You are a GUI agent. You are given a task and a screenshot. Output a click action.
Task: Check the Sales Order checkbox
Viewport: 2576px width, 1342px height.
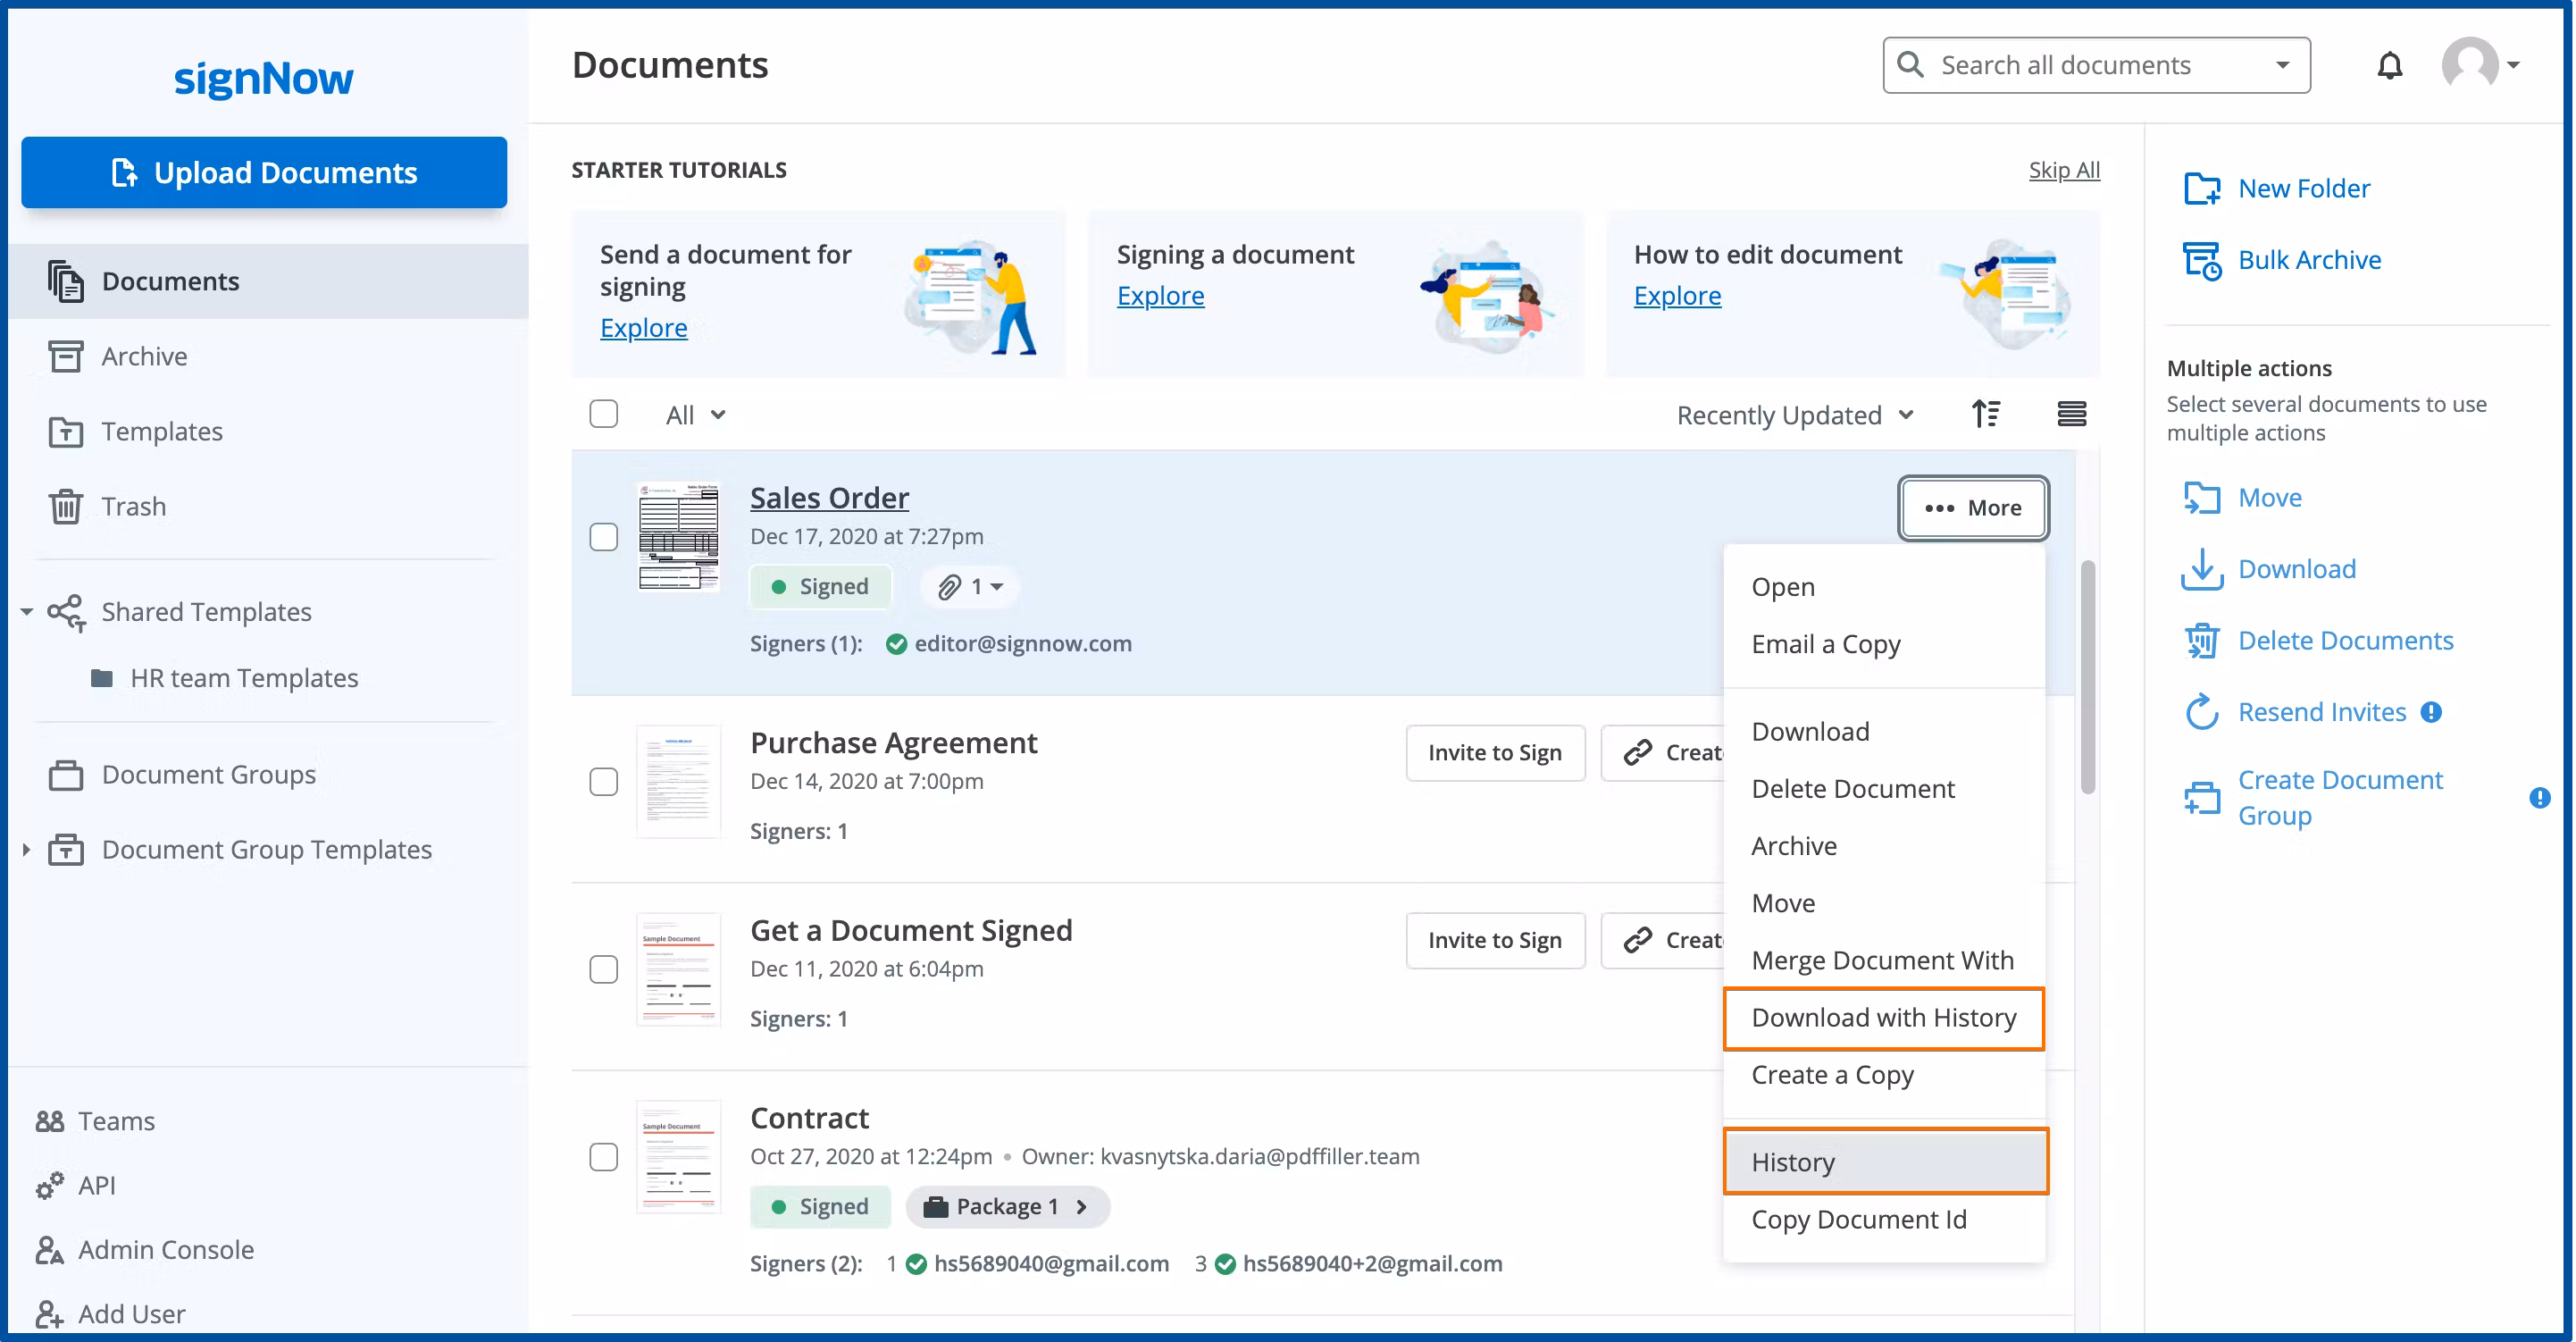point(604,537)
